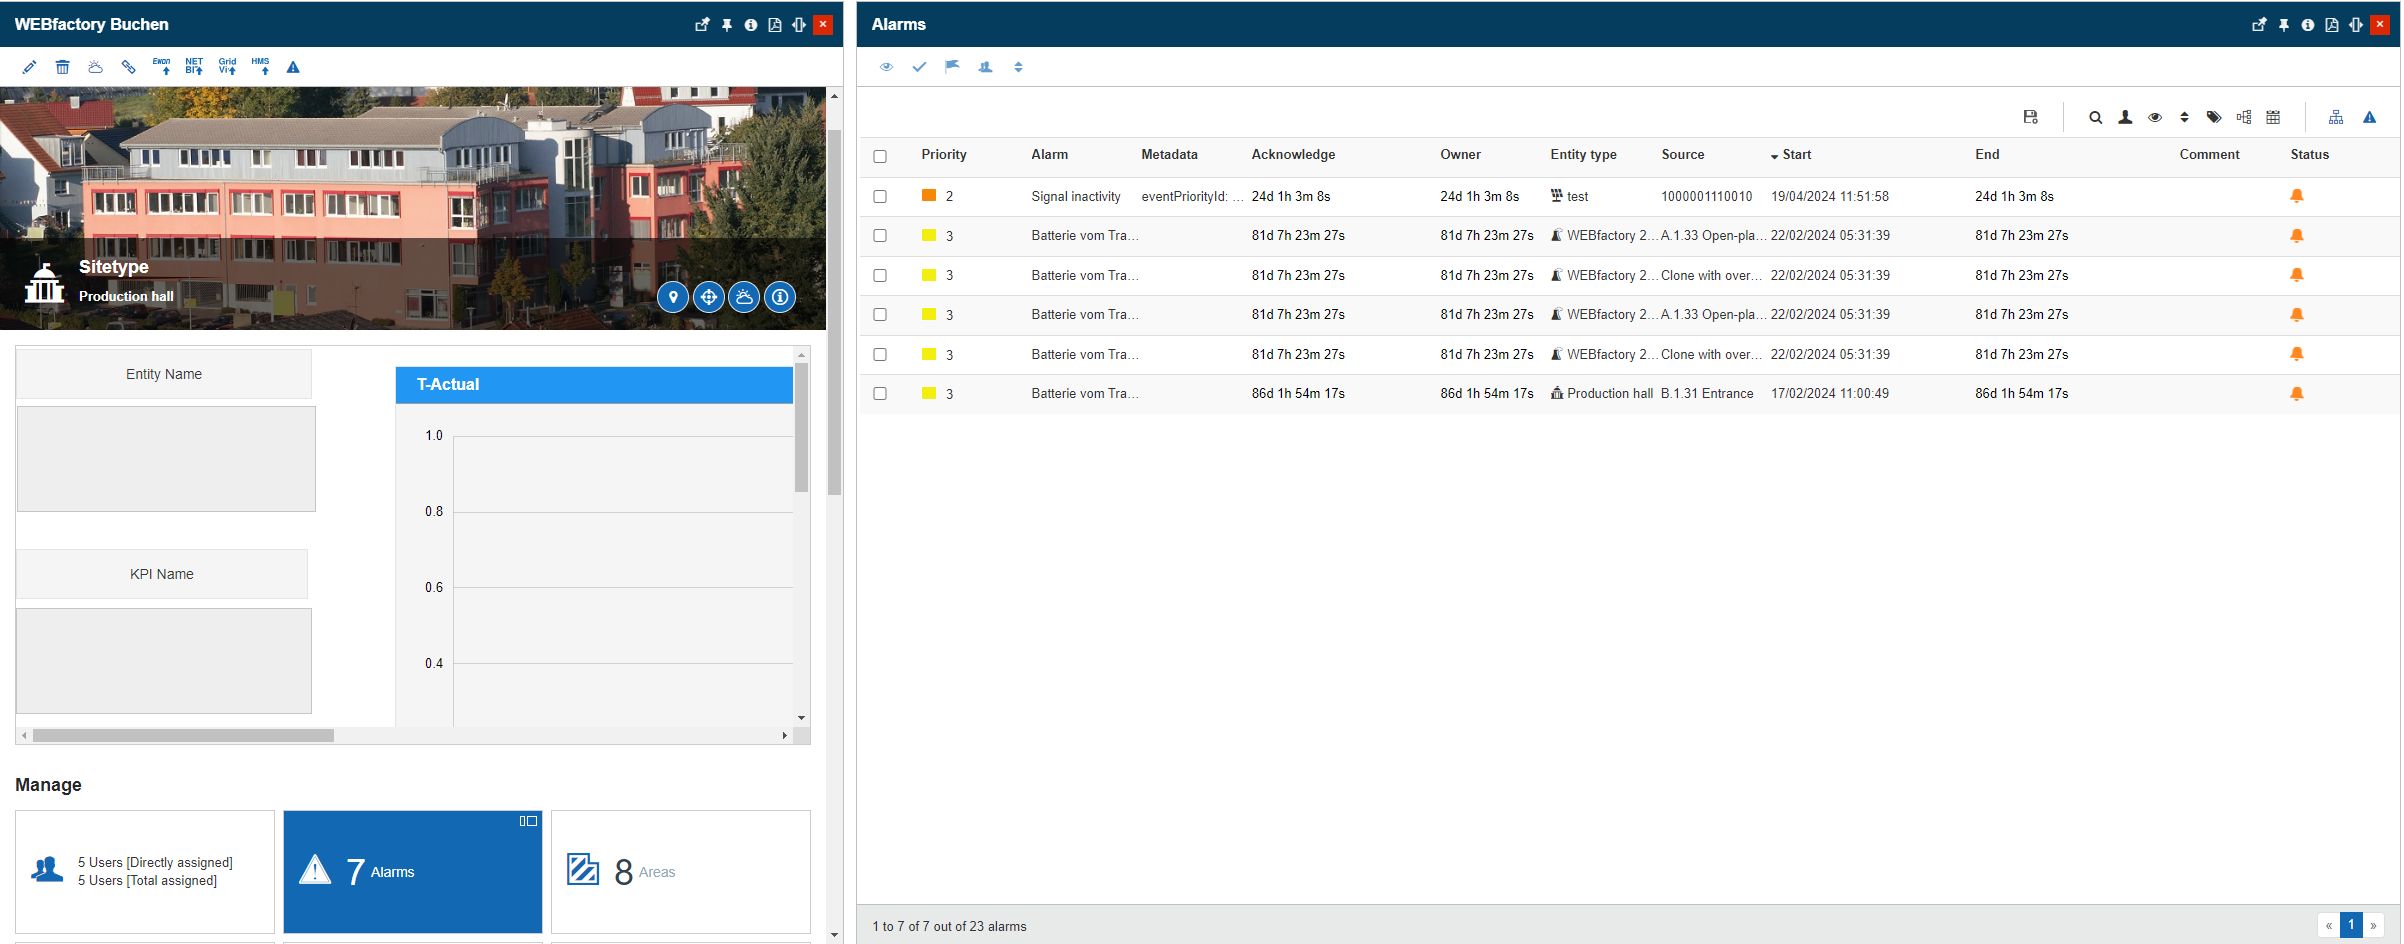Image resolution: width=2404 pixels, height=944 pixels.
Task: Expand the split-view toggle on the Alarms tile
Action: coord(528,821)
